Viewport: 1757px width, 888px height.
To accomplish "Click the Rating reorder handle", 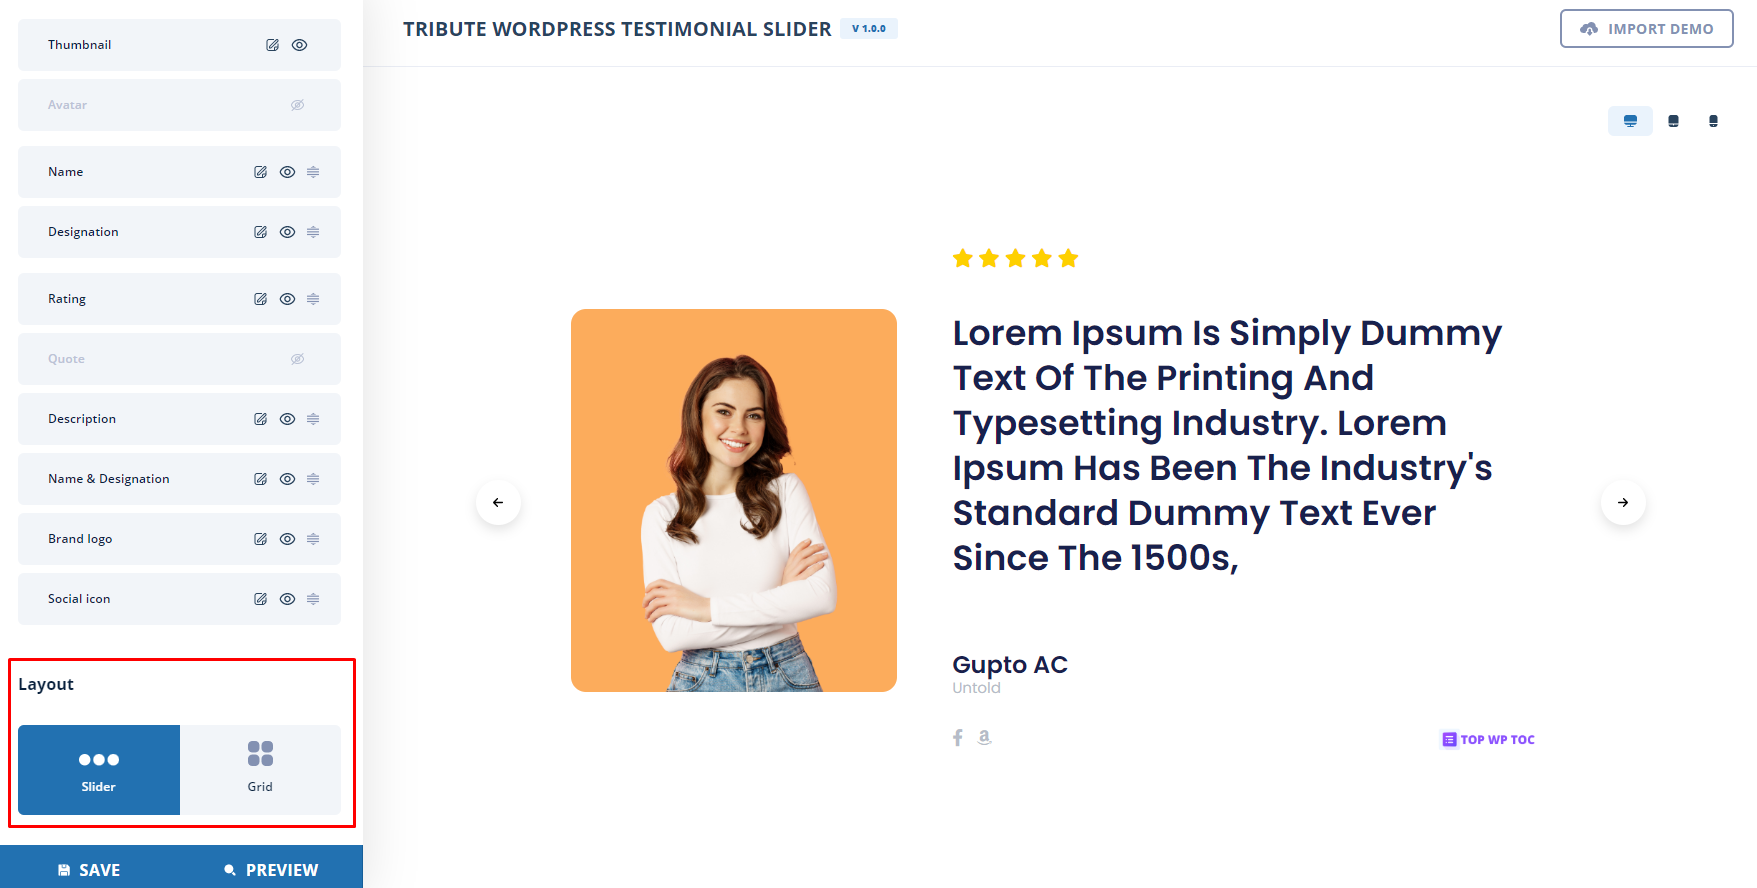I will pos(313,299).
